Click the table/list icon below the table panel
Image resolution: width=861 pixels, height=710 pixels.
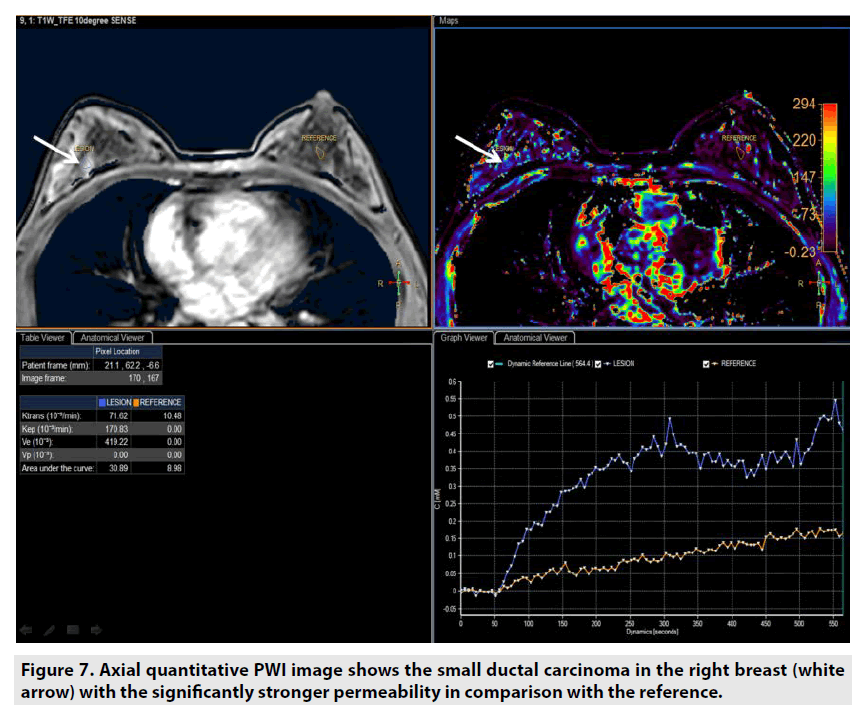click(x=73, y=630)
